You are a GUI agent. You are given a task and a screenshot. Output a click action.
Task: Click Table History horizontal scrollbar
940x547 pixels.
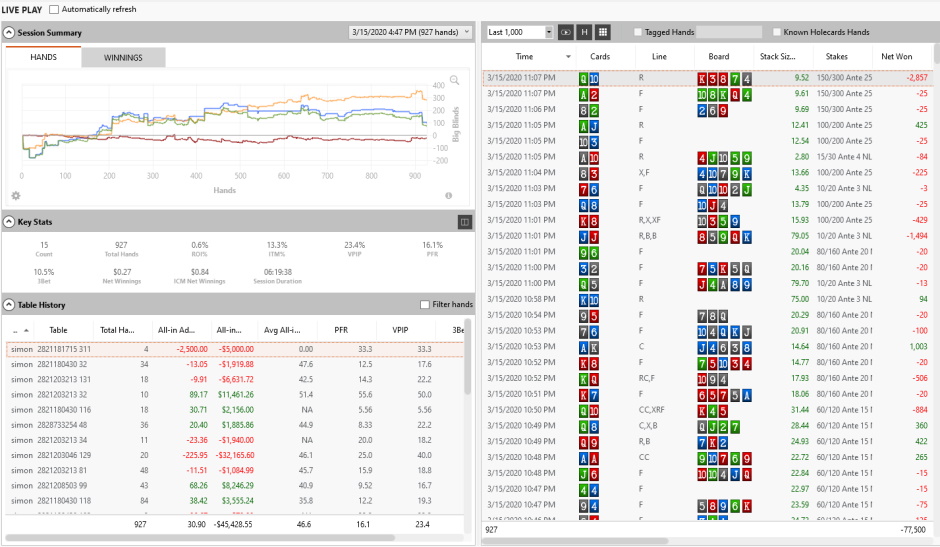200,537
